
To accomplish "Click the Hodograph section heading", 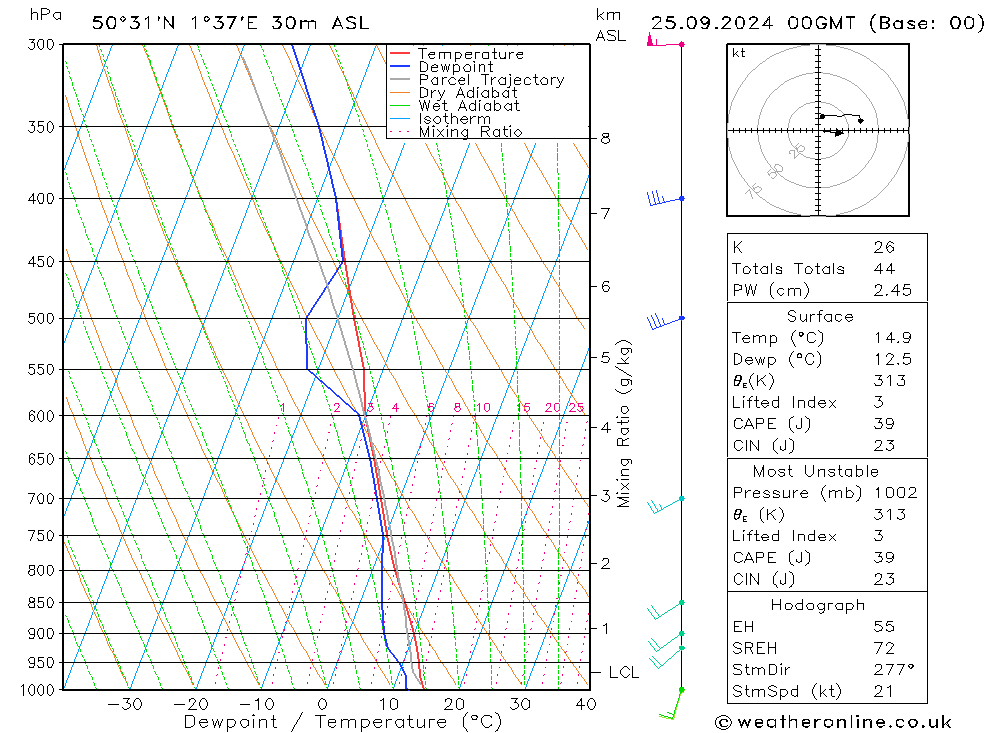I will 818,605.
